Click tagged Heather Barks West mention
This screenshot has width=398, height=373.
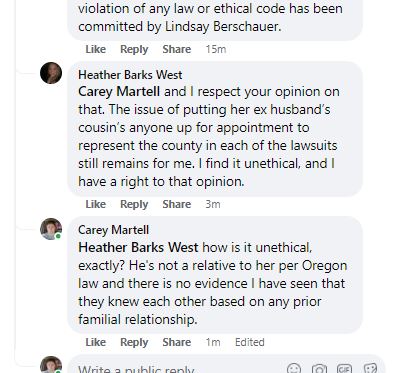pyautogui.click(x=138, y=247)
